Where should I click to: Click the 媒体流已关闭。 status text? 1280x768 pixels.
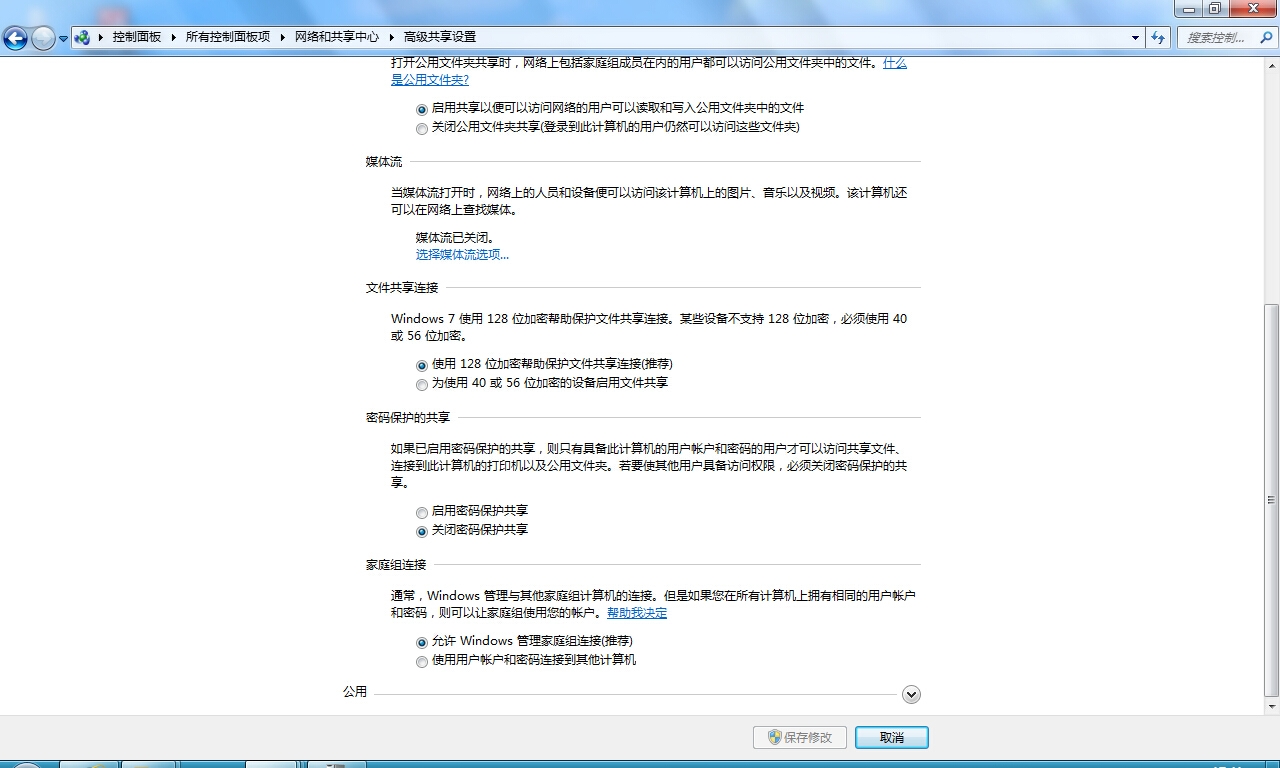click(x=455, y=237)
